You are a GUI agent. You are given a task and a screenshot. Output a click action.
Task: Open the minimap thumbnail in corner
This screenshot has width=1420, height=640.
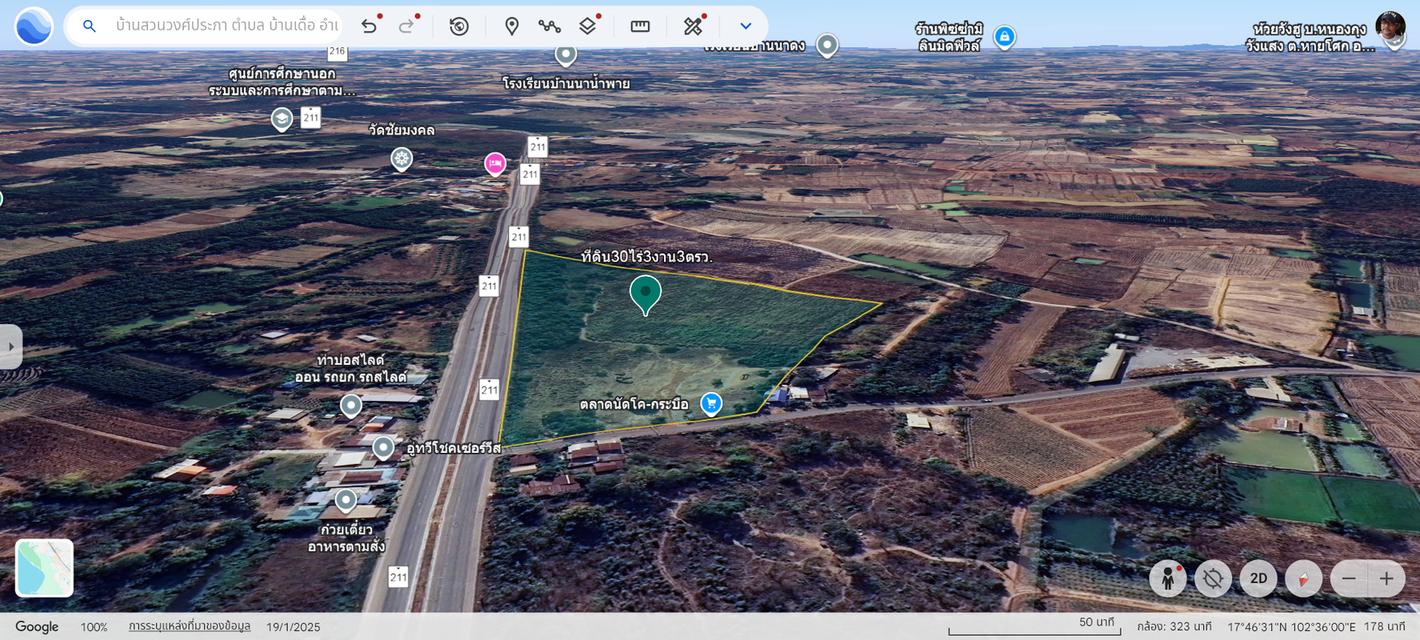coord(44,568)
